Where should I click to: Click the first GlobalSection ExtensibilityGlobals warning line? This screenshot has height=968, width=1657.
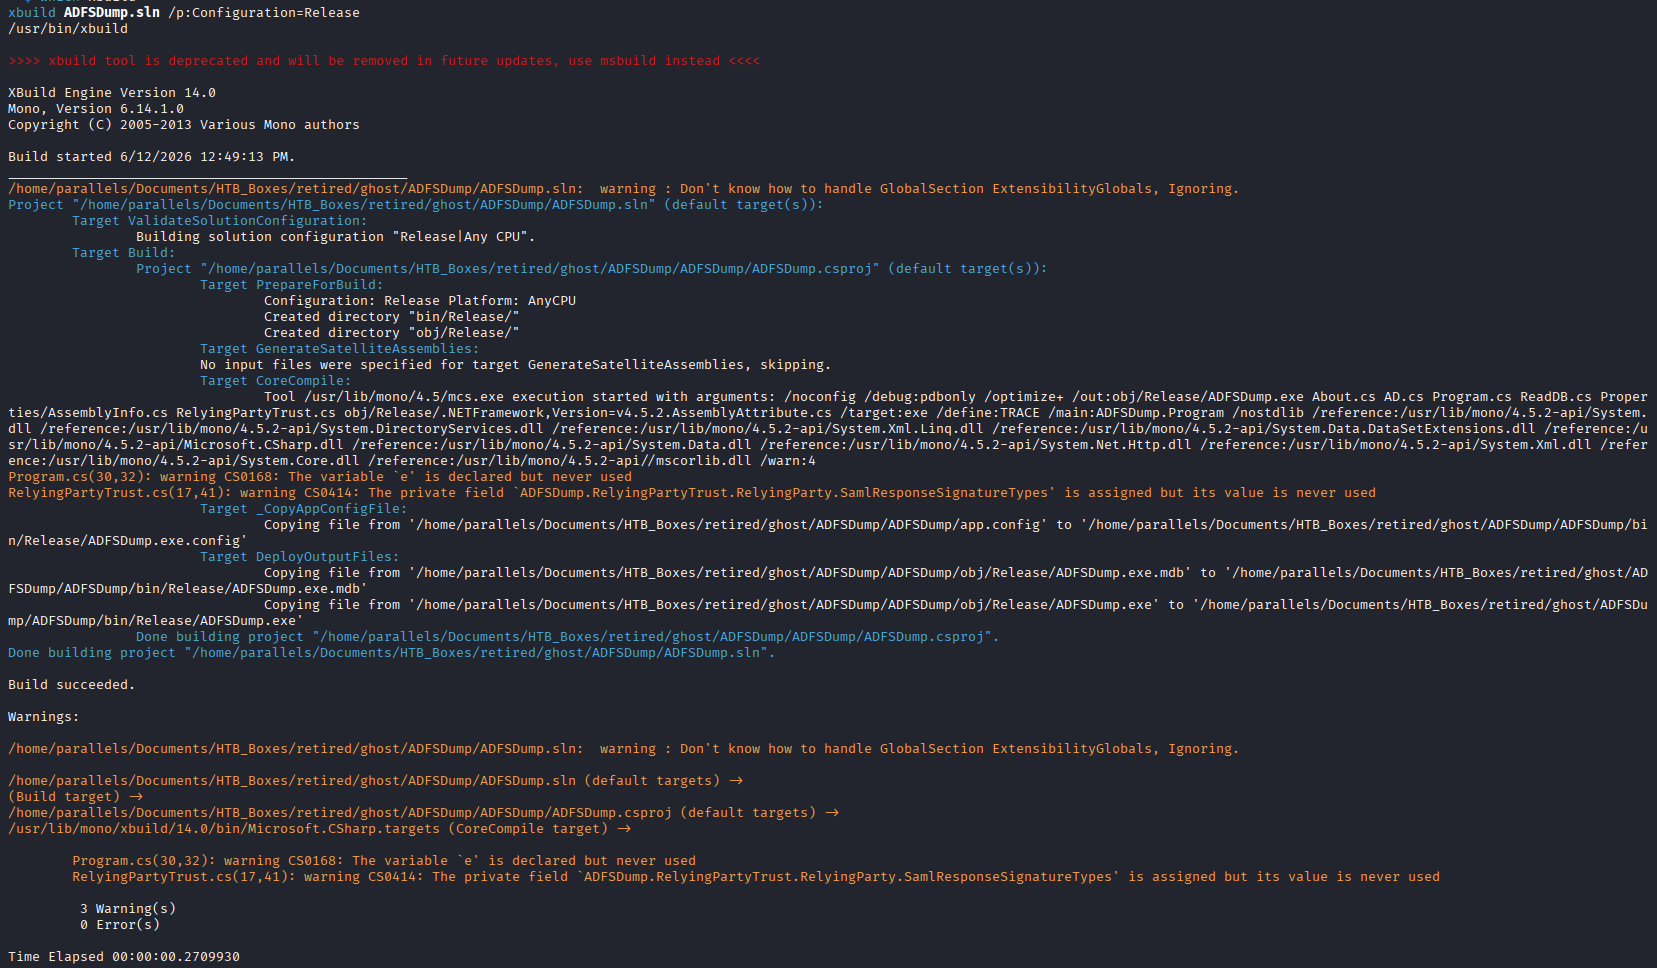tap(624, 189)
